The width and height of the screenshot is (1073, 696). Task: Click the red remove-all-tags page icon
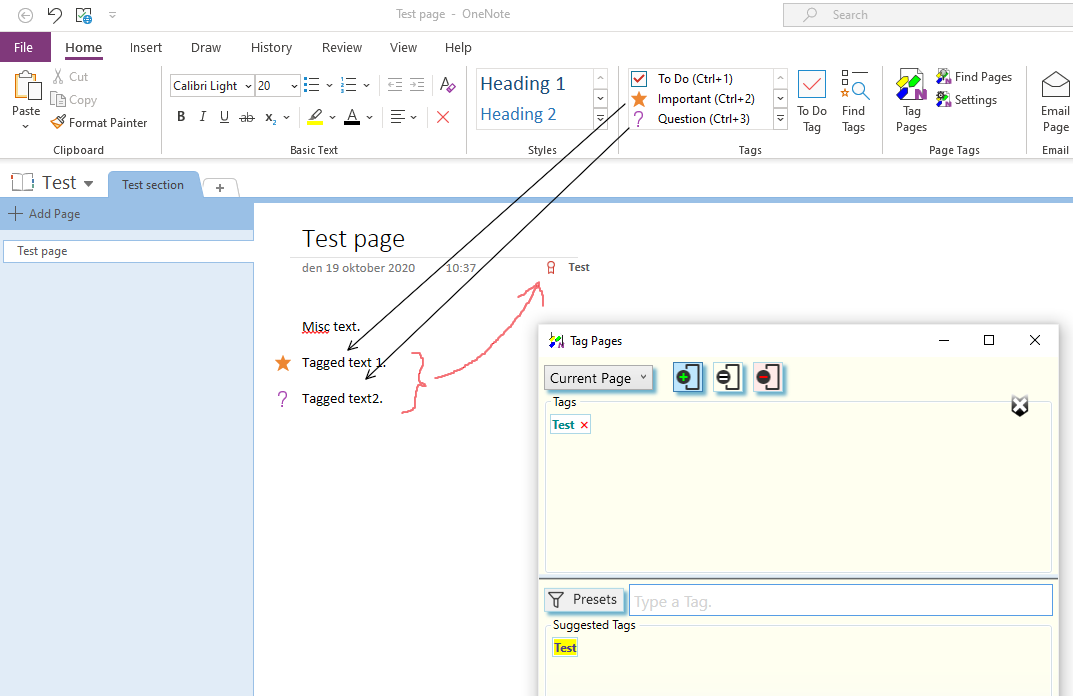pyautogui.click(x=768, y=377)
